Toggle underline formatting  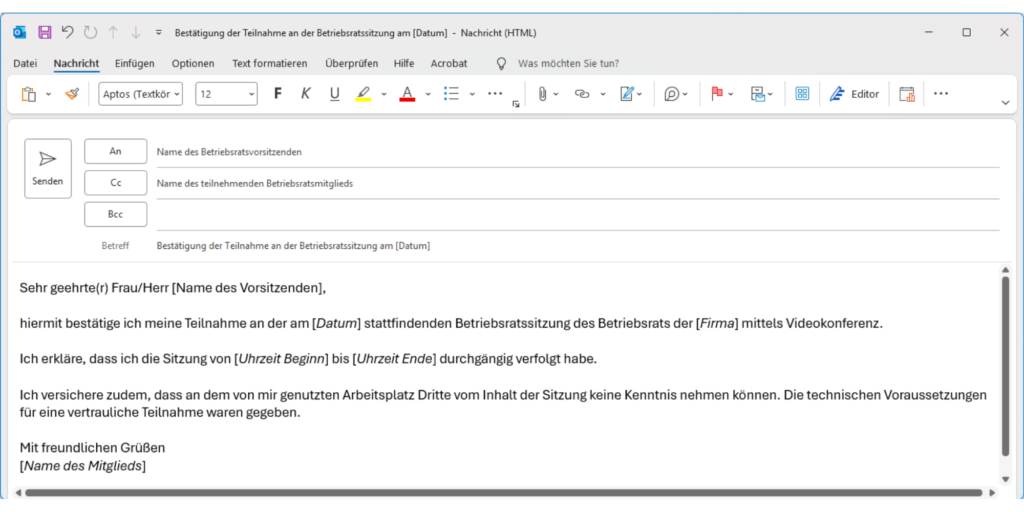[x=334, y=94]
